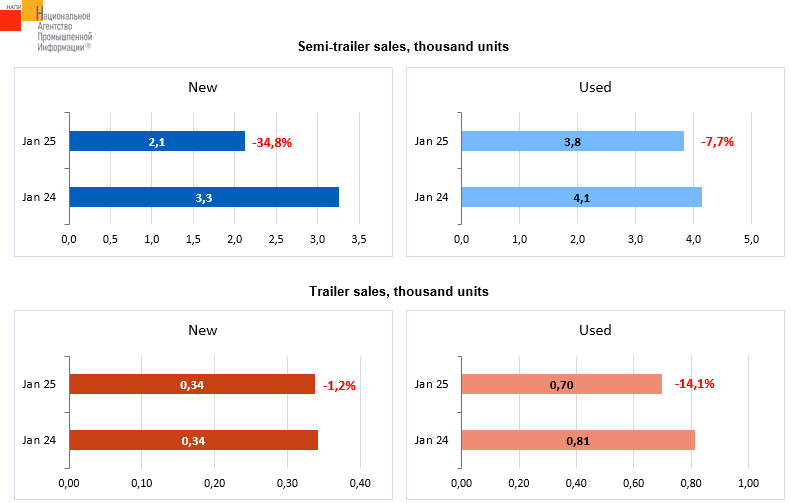
Task: Click the red -1,2% change label
Action: point(338,385)
